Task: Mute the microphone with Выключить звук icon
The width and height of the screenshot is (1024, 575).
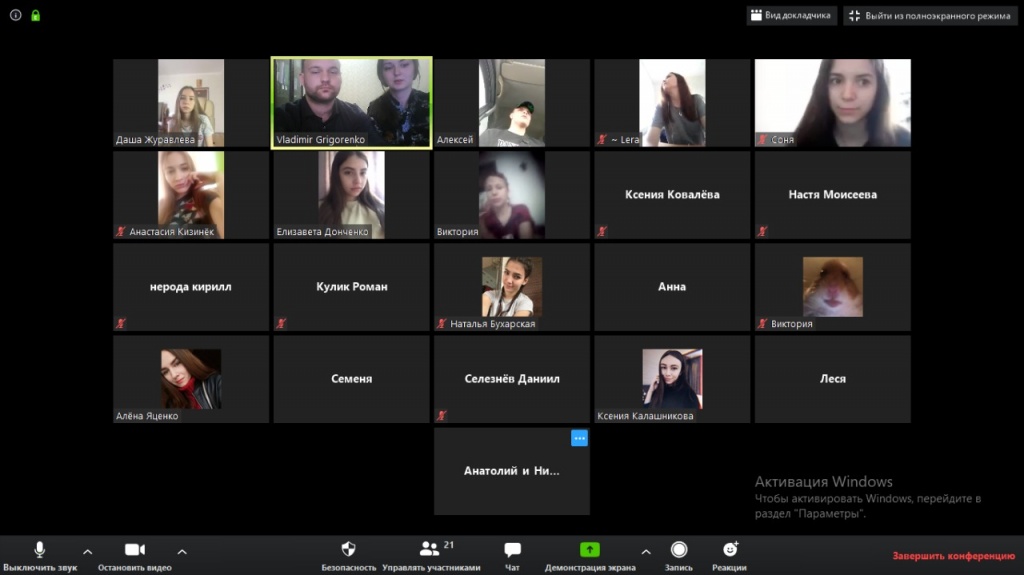Action: click(39, 550)
